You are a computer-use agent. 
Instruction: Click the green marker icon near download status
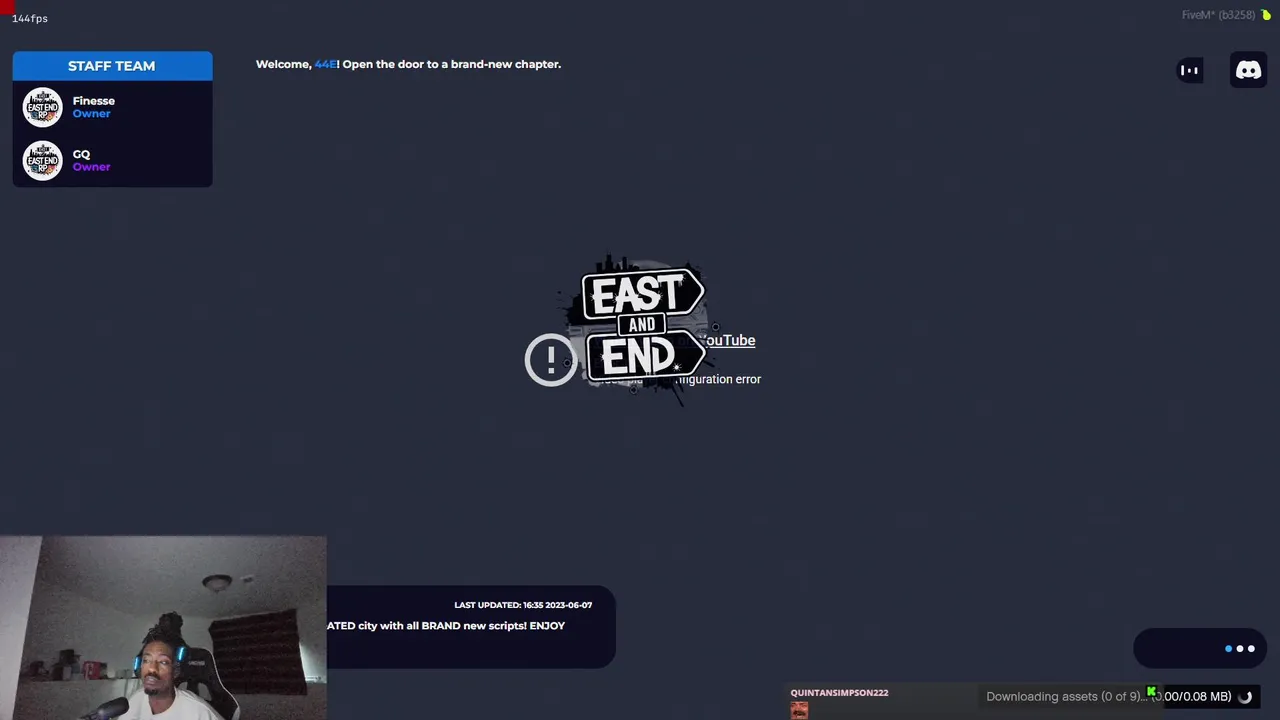tap(1152, 691)
